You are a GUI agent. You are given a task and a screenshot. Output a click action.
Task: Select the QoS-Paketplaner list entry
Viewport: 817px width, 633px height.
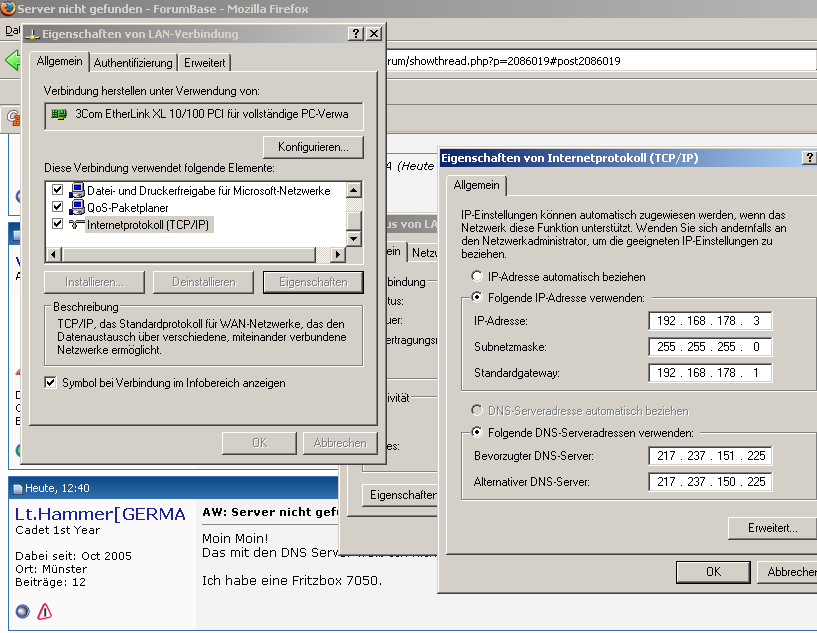tap(128, 207)
